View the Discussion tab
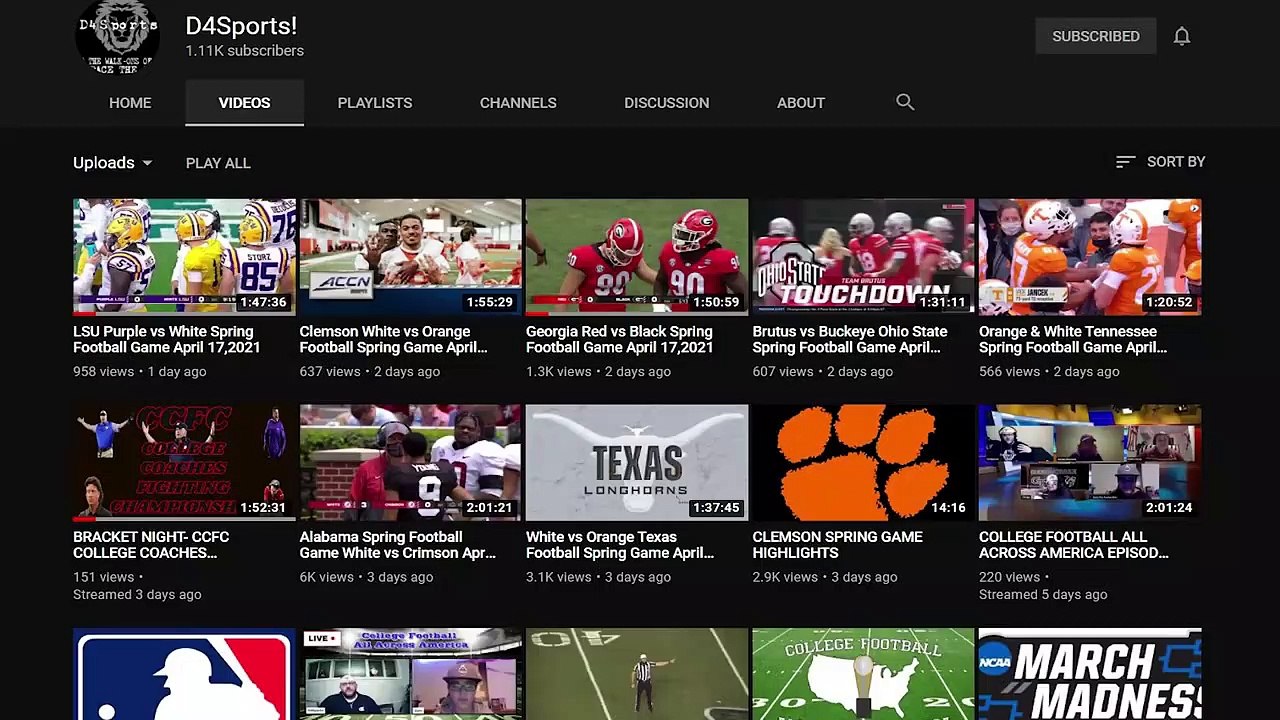Image resolution: width=1280 pixels, height=720 pixels. pyautogui.click(x=667, y=103)
